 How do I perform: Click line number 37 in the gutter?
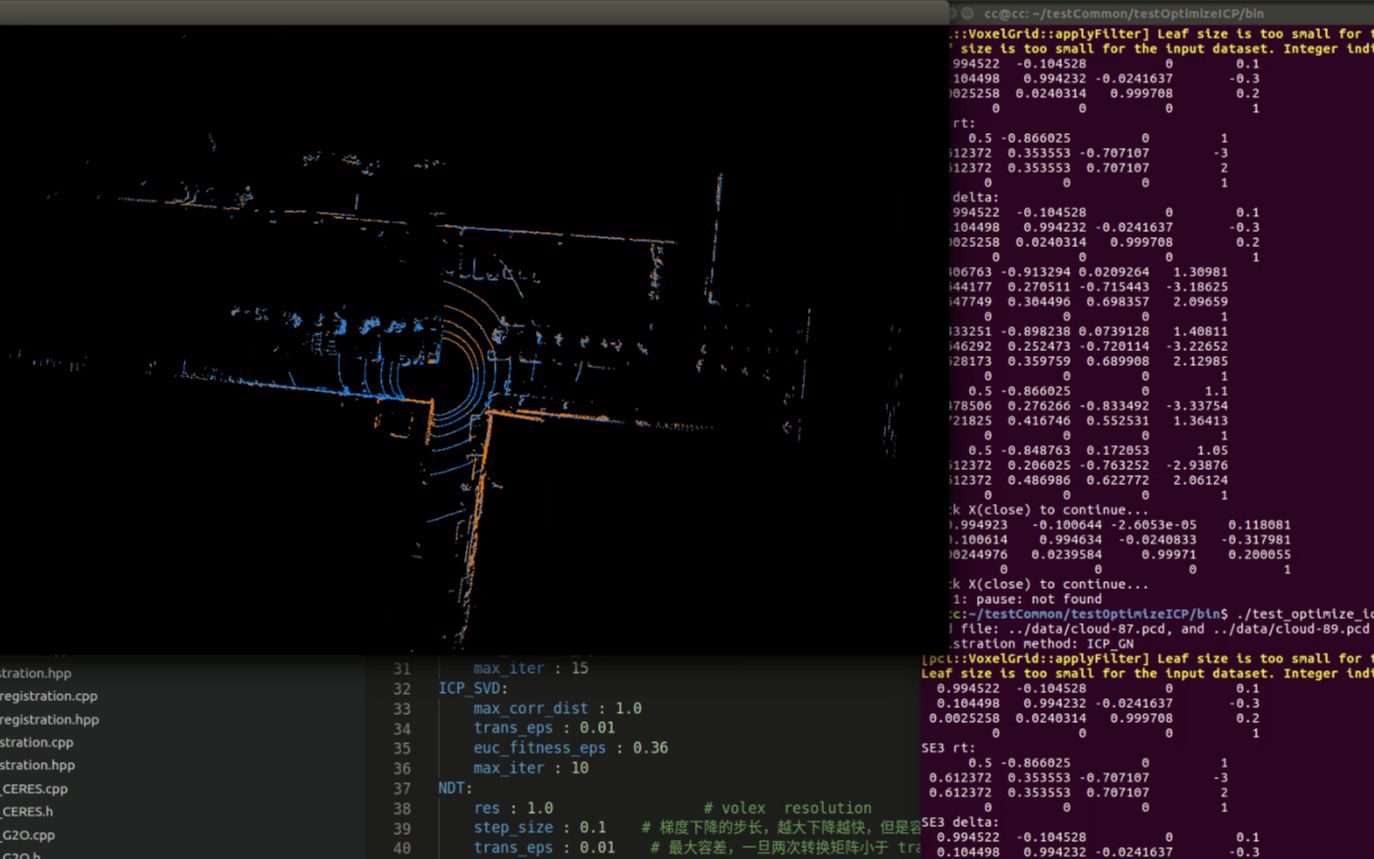401,788
